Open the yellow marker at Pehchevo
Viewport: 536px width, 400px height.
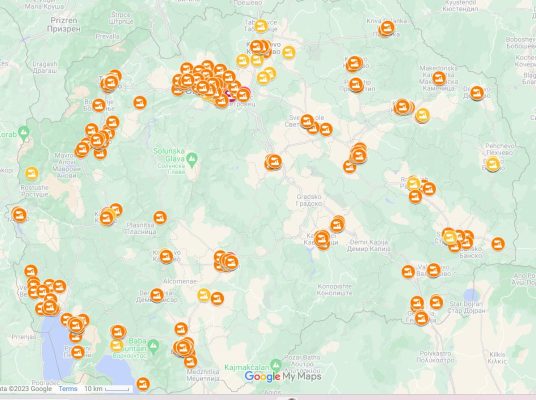tap(493, 163)
